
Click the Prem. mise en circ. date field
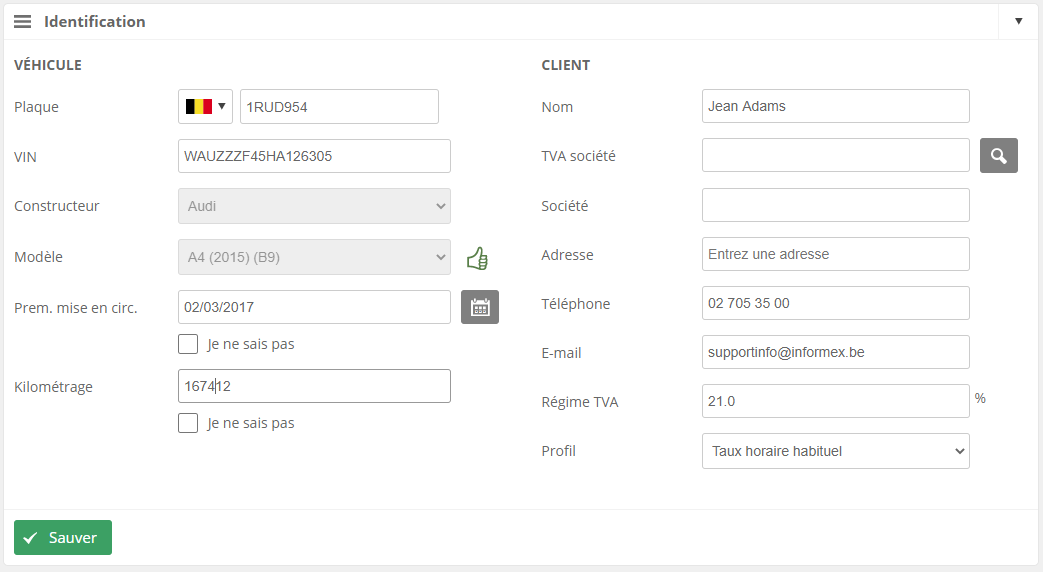pos(314,307)
